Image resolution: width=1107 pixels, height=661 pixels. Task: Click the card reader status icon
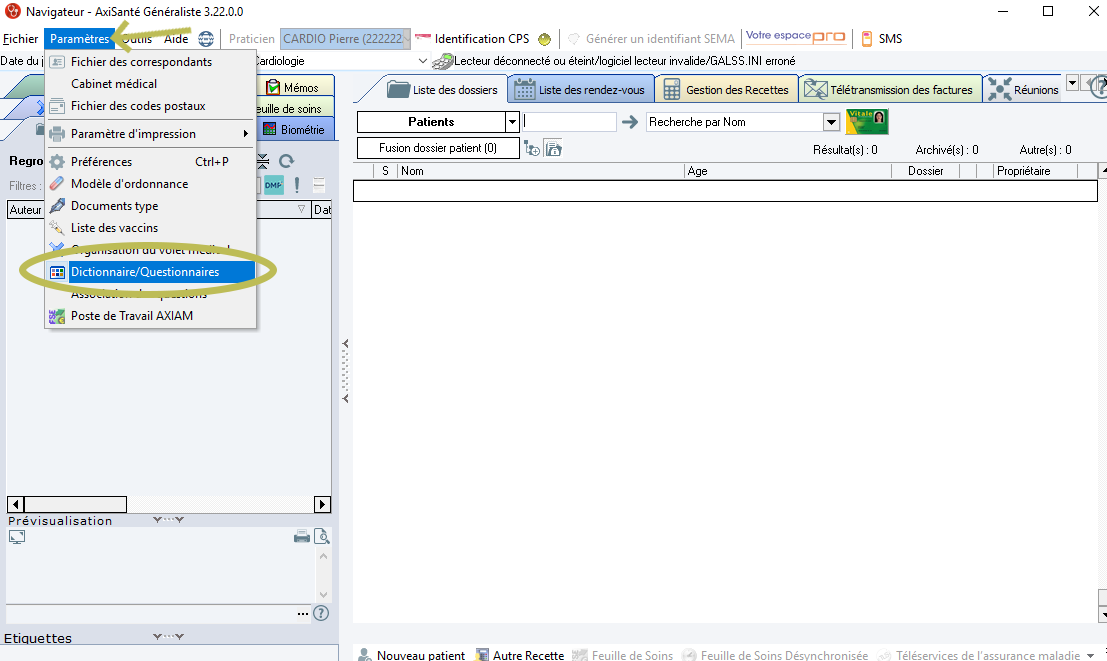[442, 61]
